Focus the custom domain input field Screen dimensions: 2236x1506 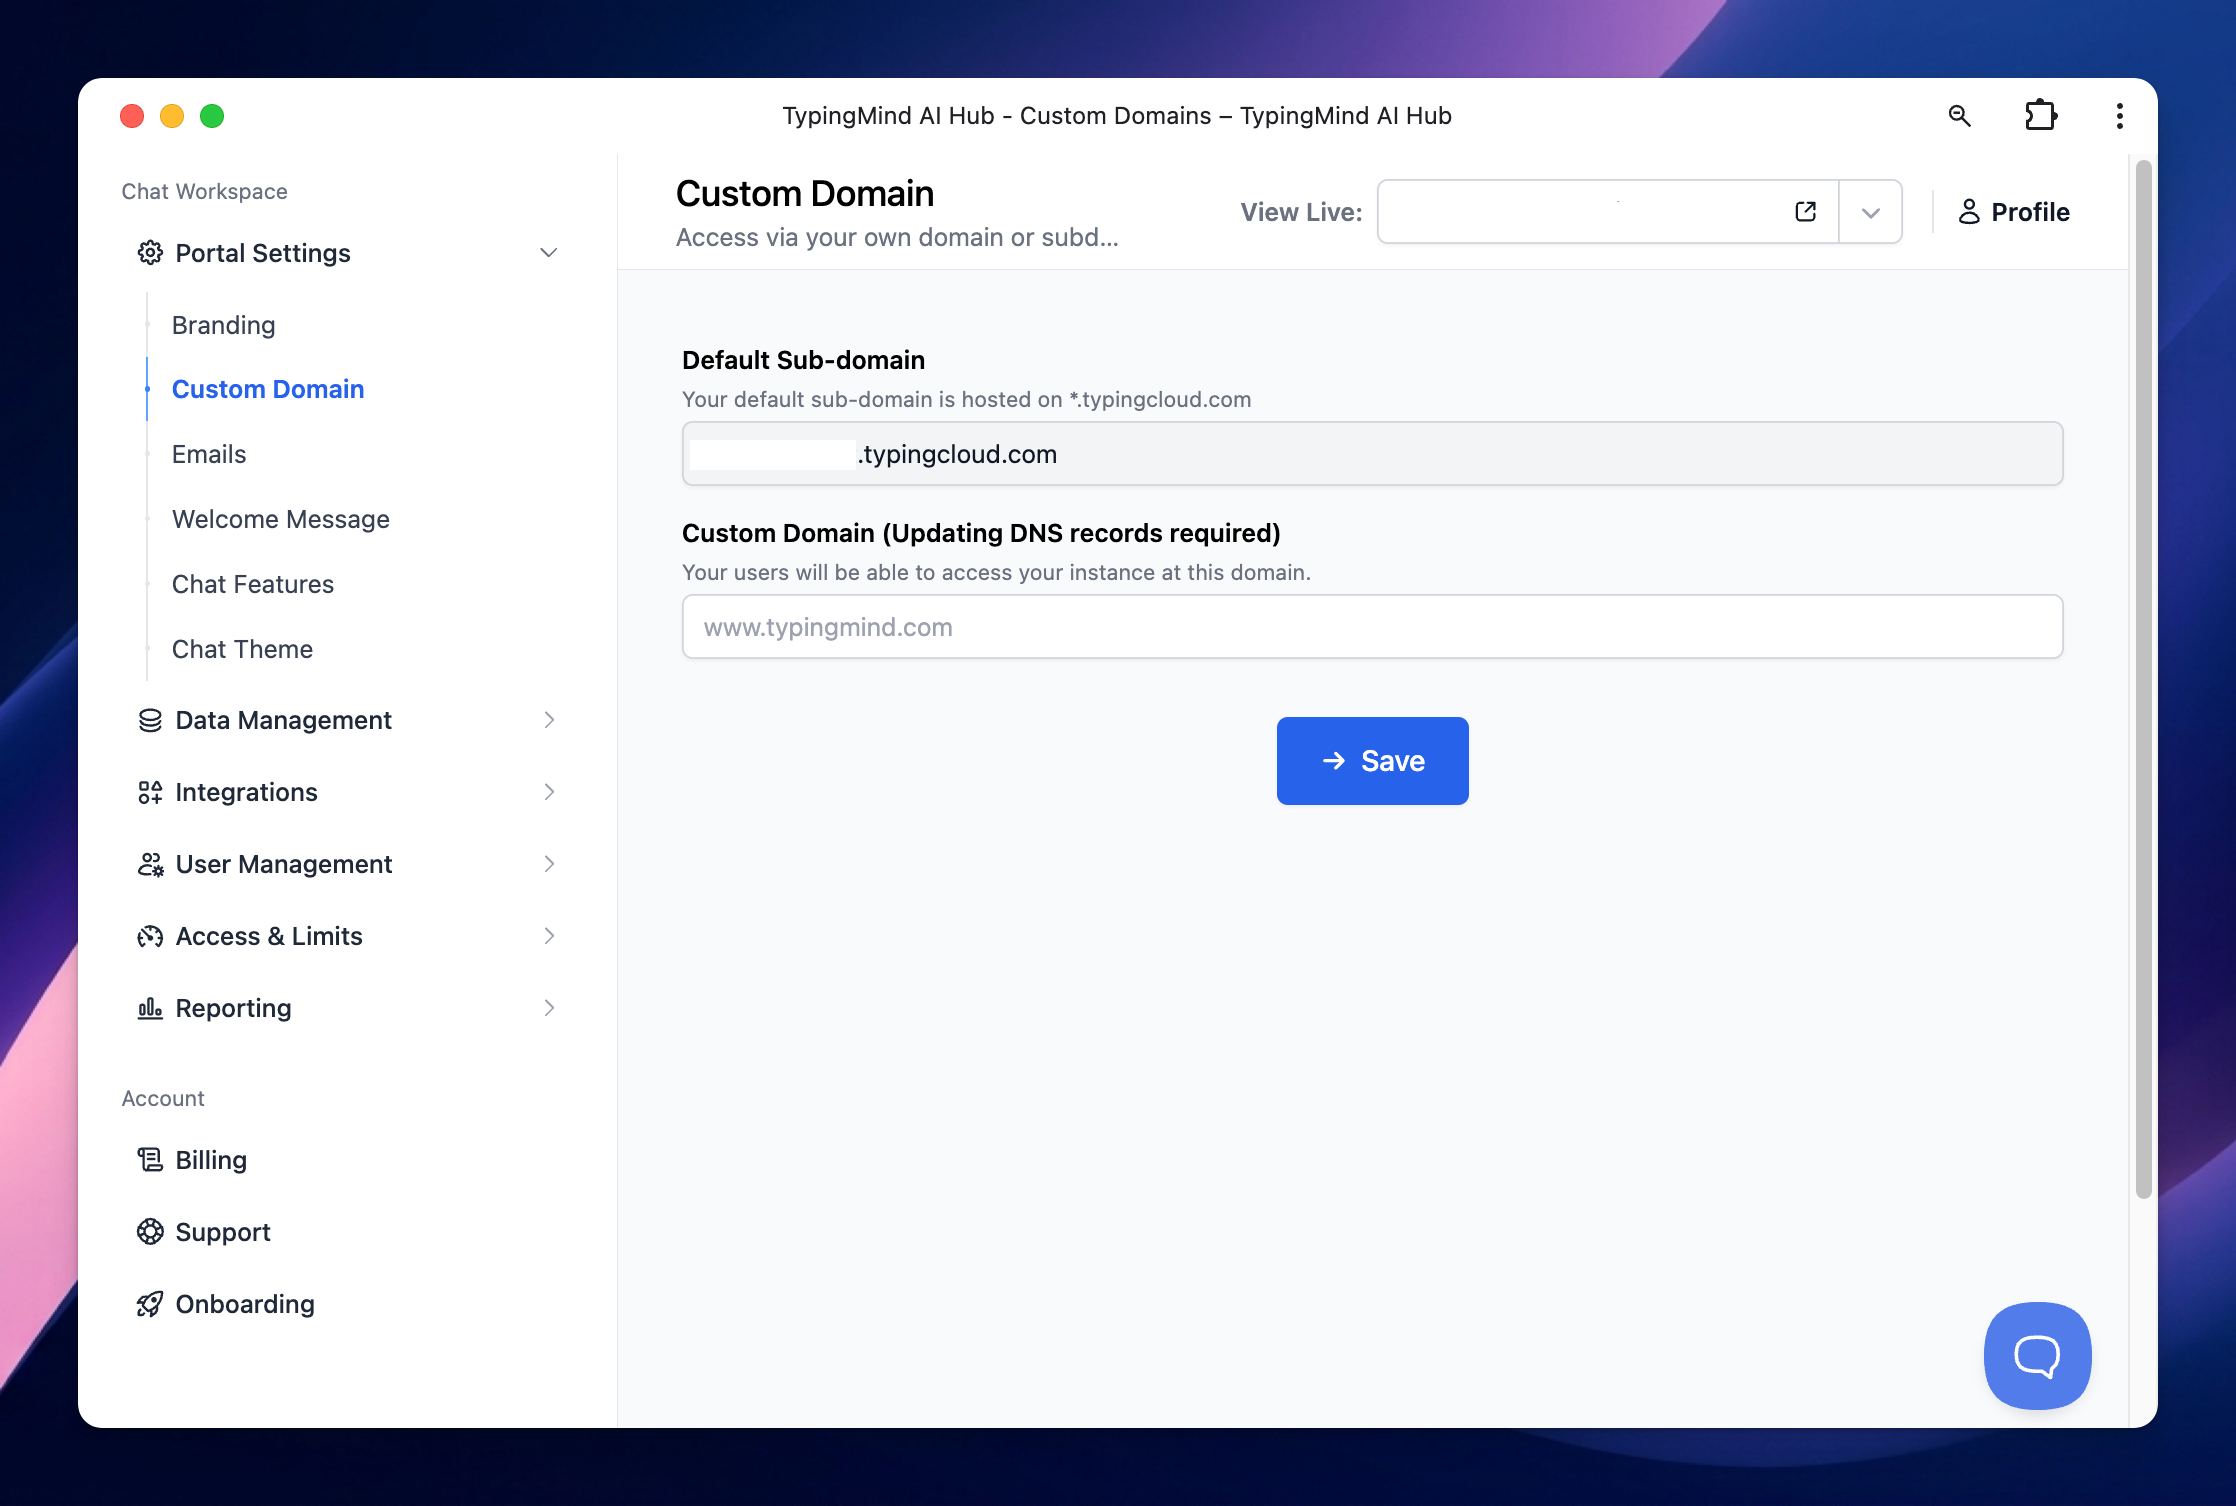click(1372, 627)
